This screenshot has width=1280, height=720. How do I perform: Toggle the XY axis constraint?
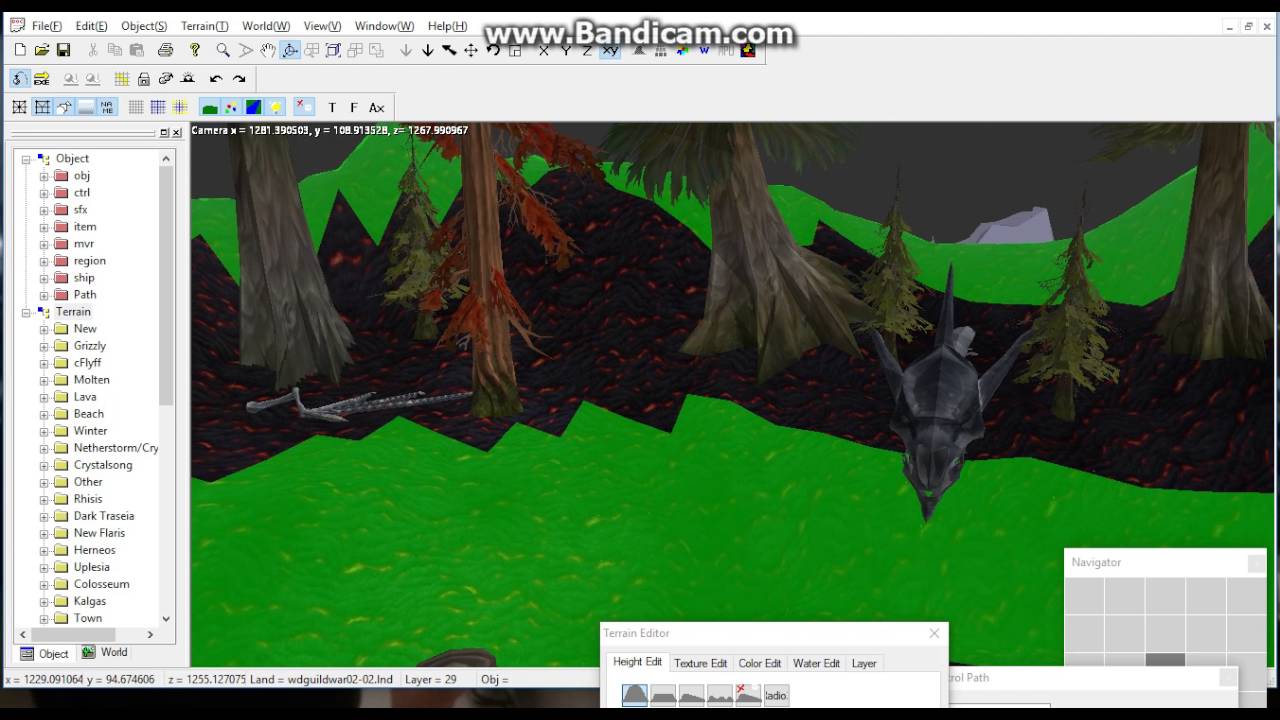point(609,50)
